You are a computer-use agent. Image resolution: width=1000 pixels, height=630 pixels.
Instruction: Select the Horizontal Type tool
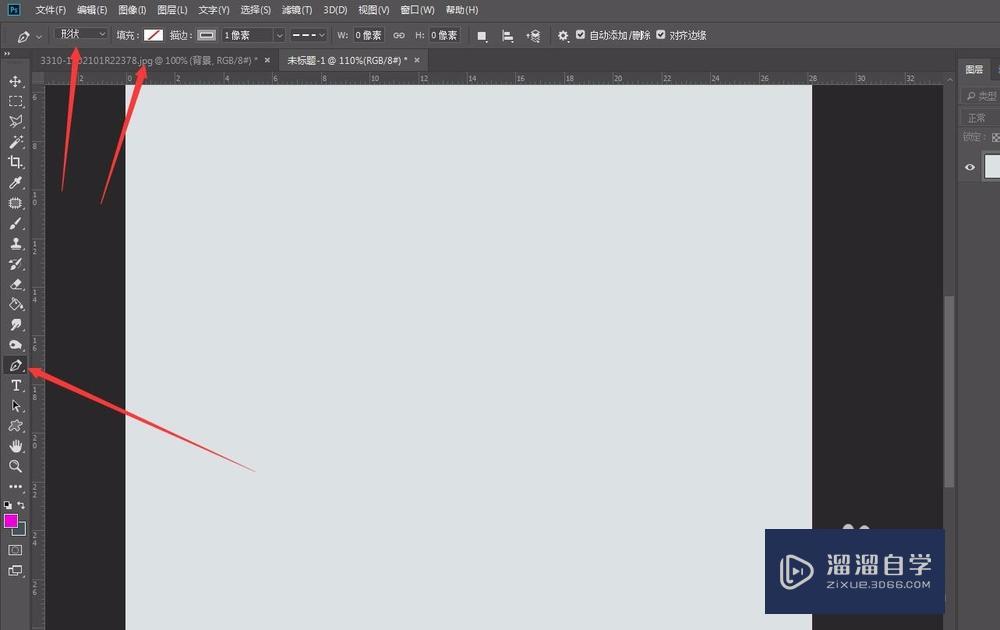(15, 386)
